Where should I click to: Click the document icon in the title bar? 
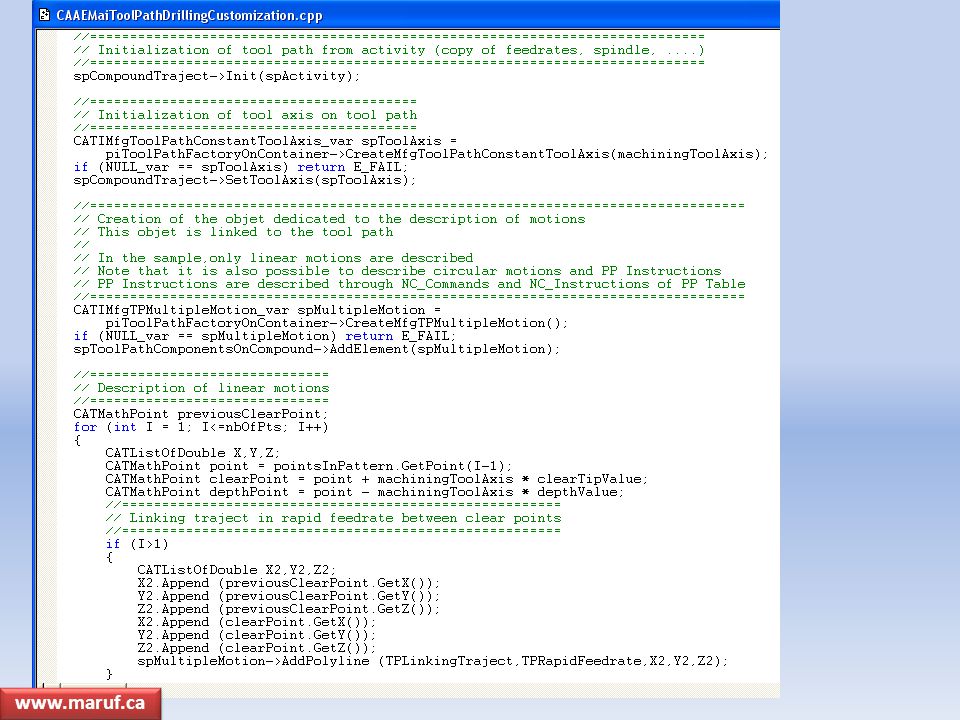tap(44, 15)
